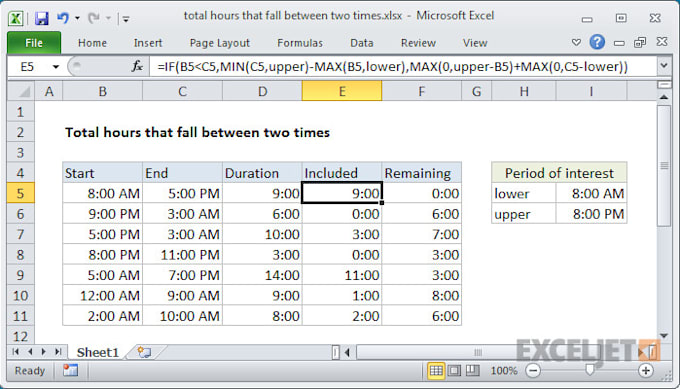Switch to Page Break Preview
The image size is (680, 389).
[472, 371]
